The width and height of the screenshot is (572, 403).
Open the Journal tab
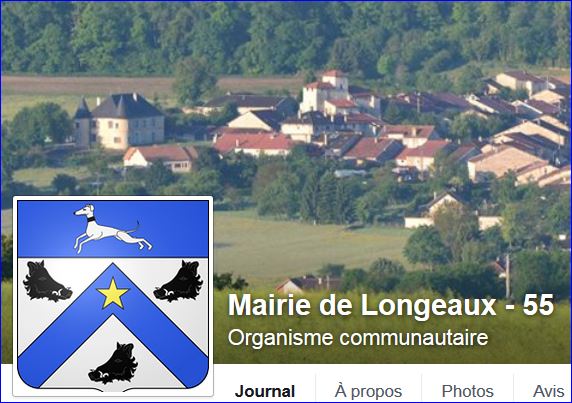[265, 391]
